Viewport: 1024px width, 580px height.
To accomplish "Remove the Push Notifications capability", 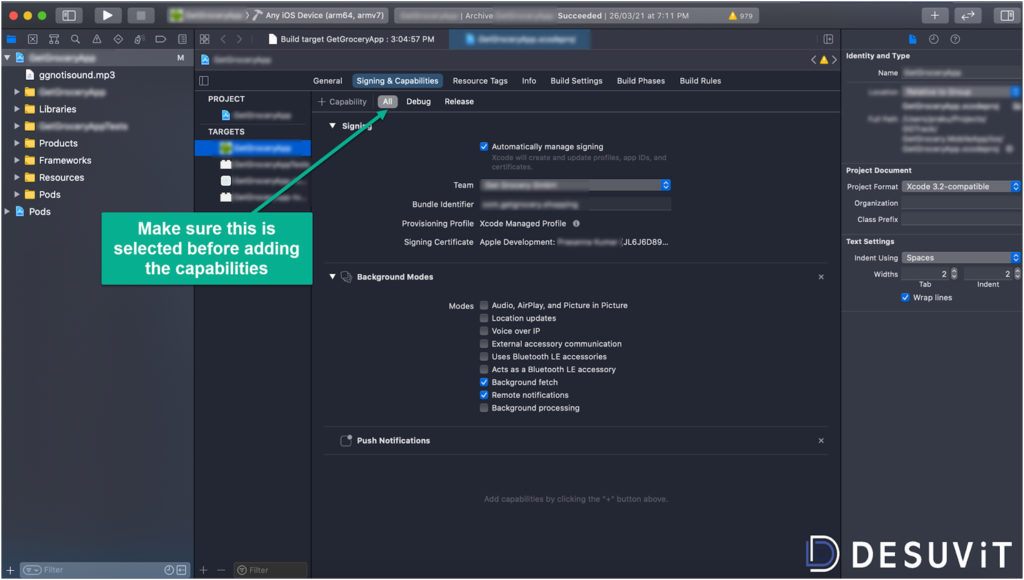I will point(821,441).
